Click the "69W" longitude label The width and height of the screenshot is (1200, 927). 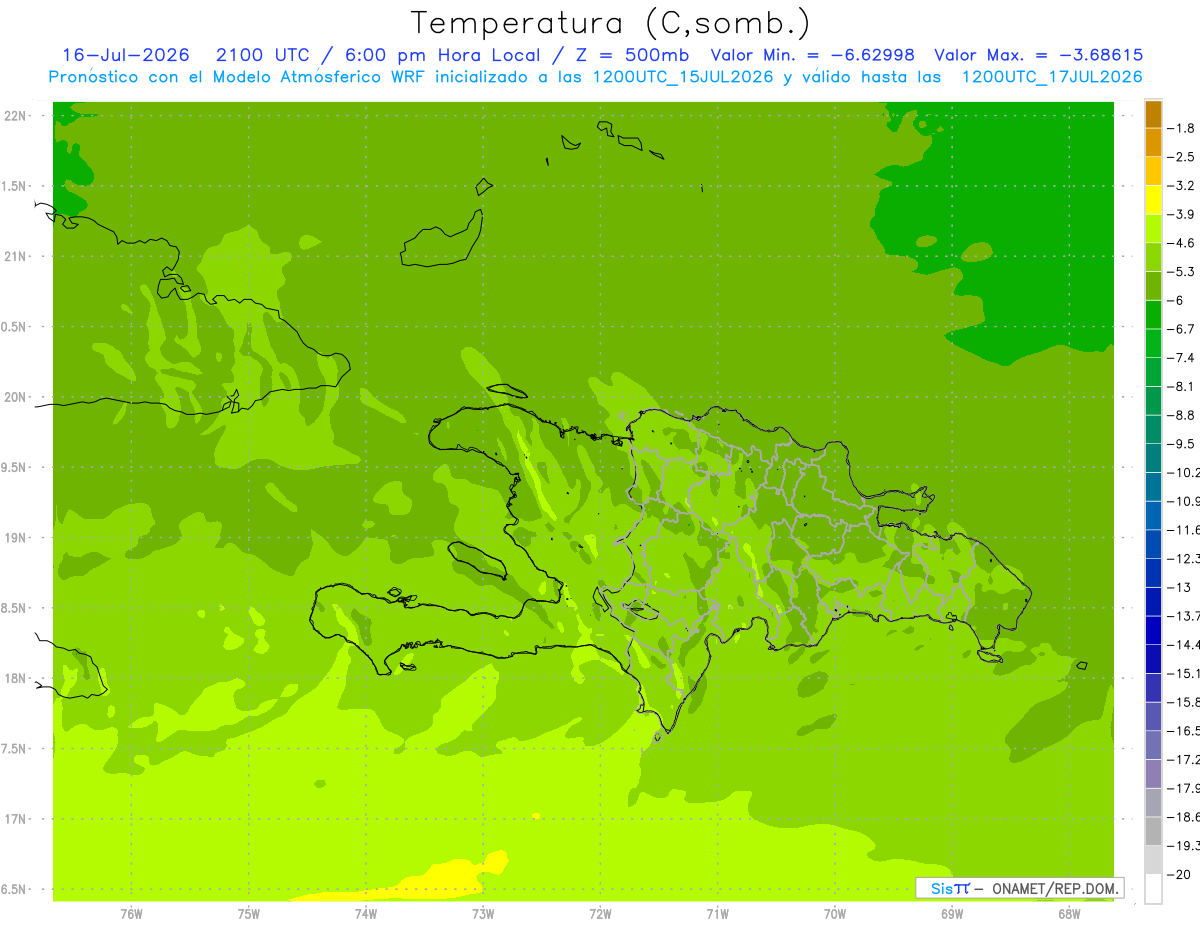[952, 914]
